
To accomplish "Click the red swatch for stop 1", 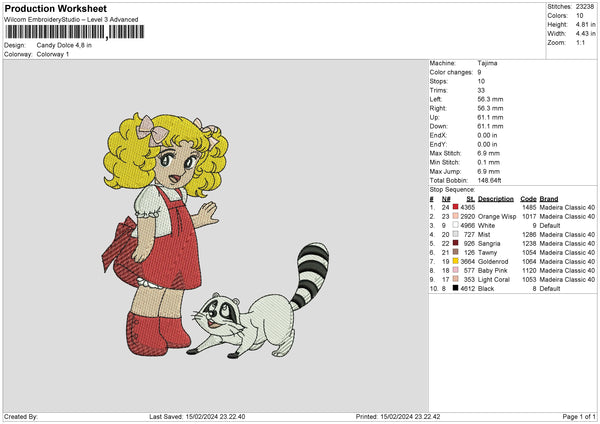I will point(455,207).
